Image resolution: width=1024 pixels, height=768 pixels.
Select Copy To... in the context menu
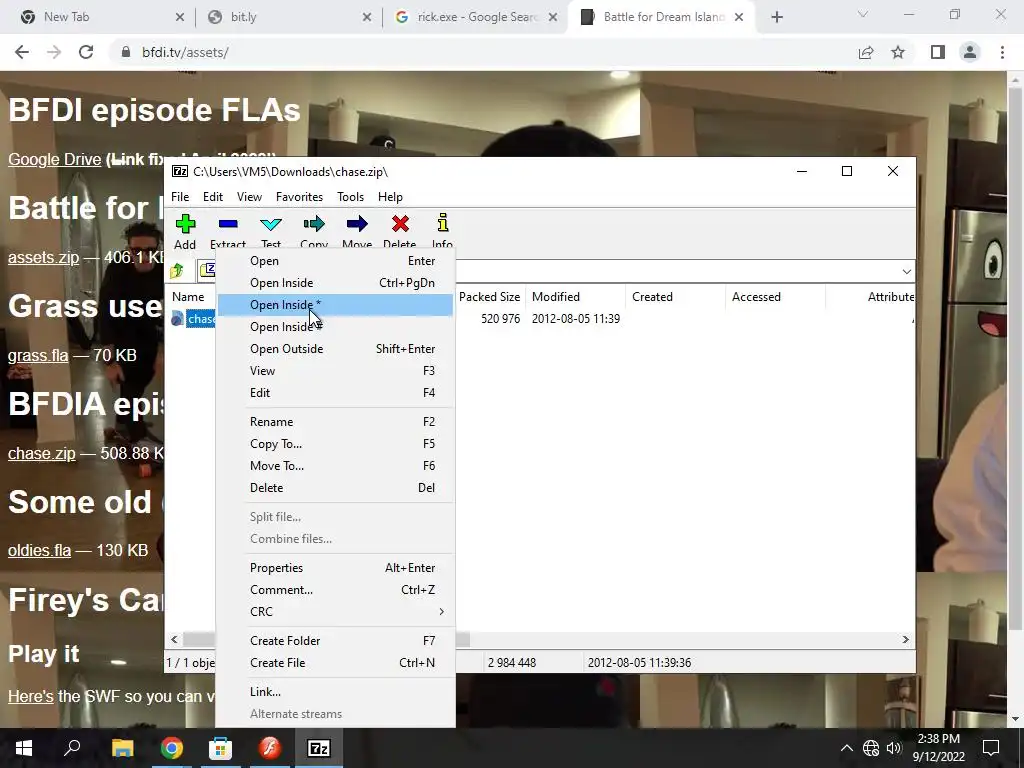(335, 444)
